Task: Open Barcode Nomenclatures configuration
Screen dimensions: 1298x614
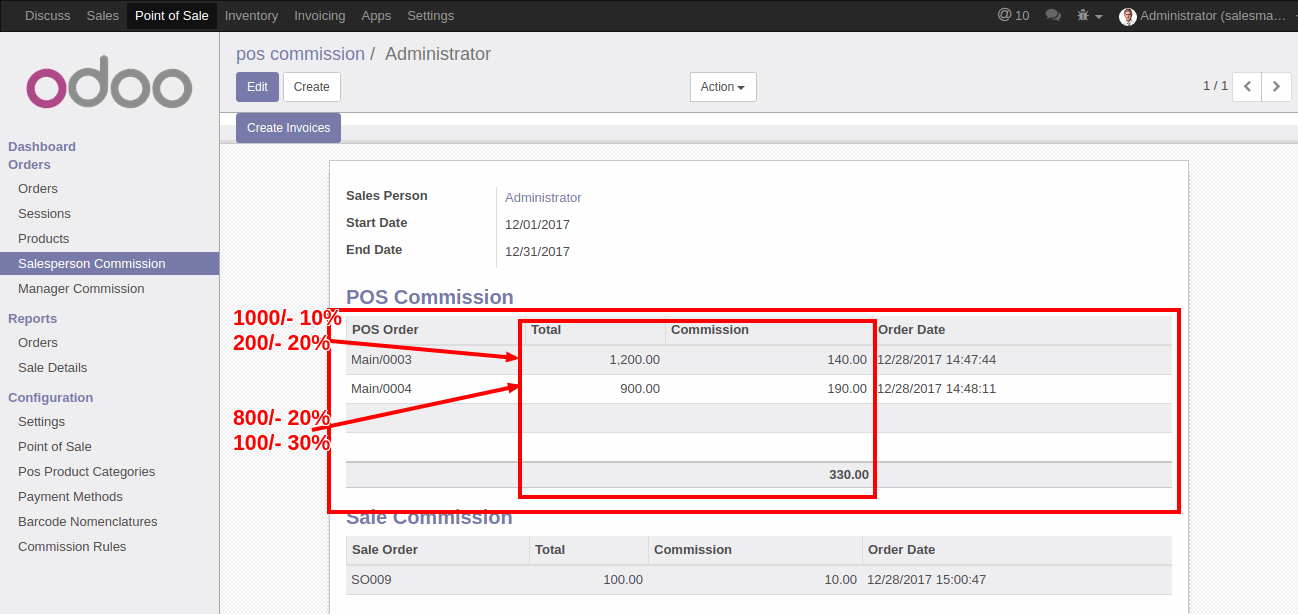Action: [x=88, y=522]
